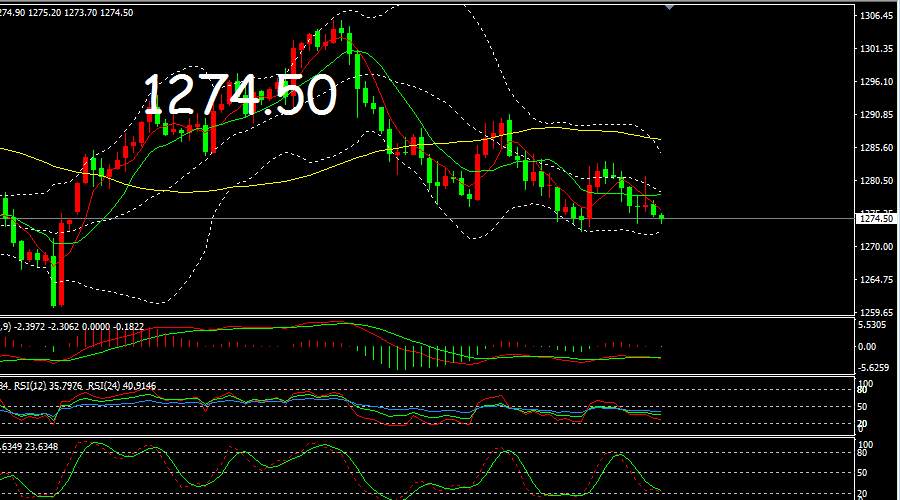
Task: Click the 1280.50 price axis label
Action: [876, 181]
